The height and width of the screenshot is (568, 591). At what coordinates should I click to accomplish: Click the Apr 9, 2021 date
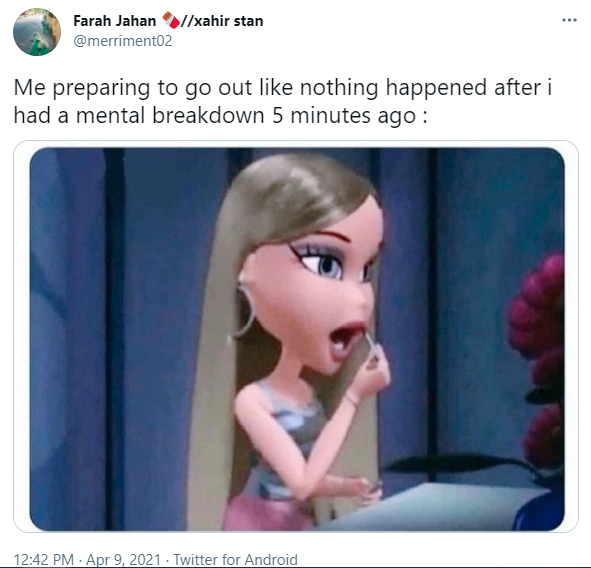124,559
